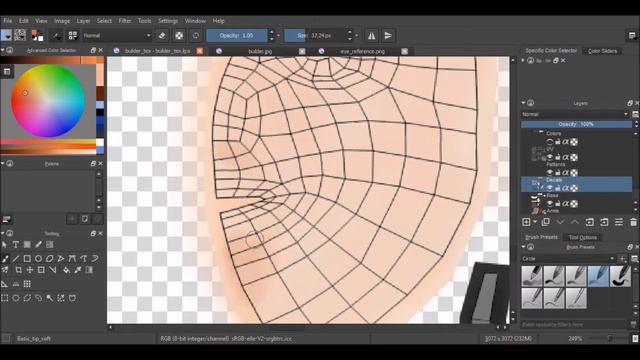The width and height of the screenshot is (640, 360).
Task: Select the Rectangle shape tool
Action: (x=27, y=258)
